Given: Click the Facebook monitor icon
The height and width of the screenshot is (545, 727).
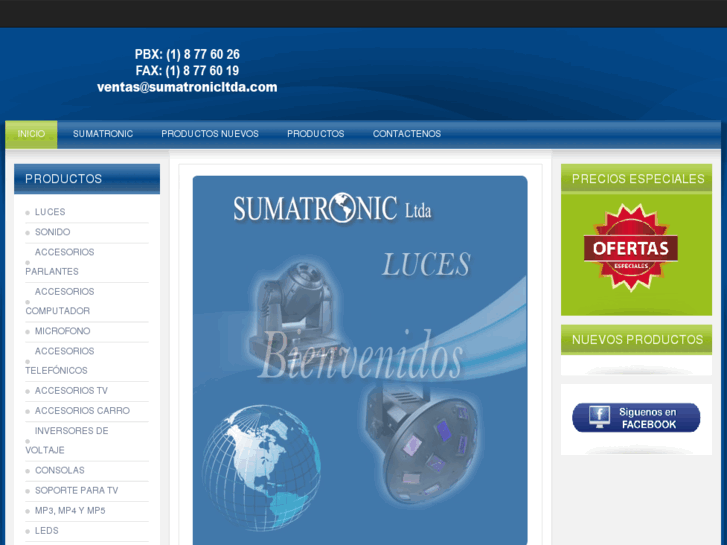Looking at the screenshot, I should pyautogui.click(x=599, y=417).
